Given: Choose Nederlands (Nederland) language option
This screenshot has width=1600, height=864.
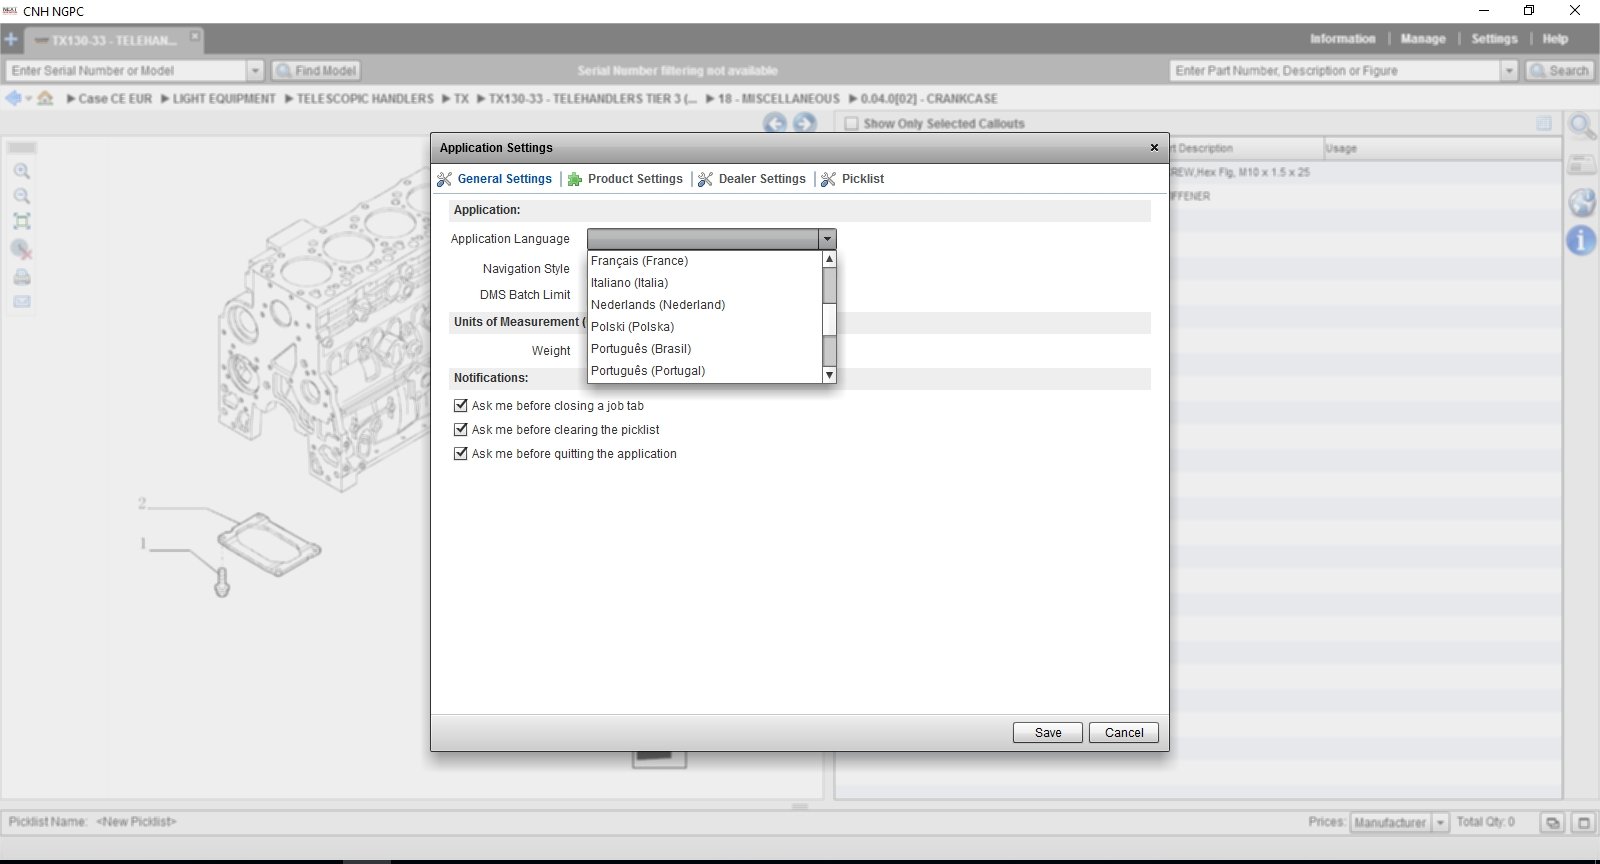Looking at the screenshot, I should click(705, 304).
